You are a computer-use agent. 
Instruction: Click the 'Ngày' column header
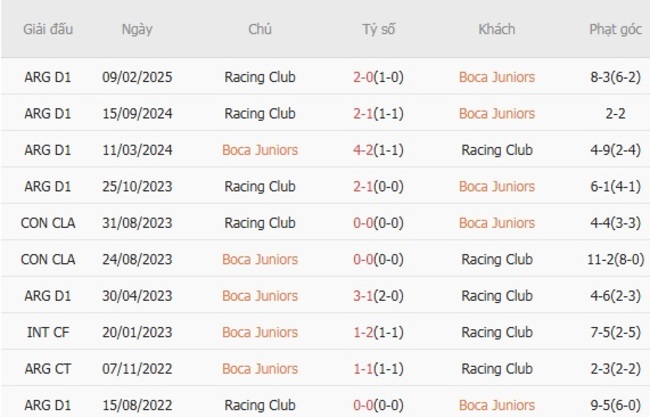coord(137,29)
